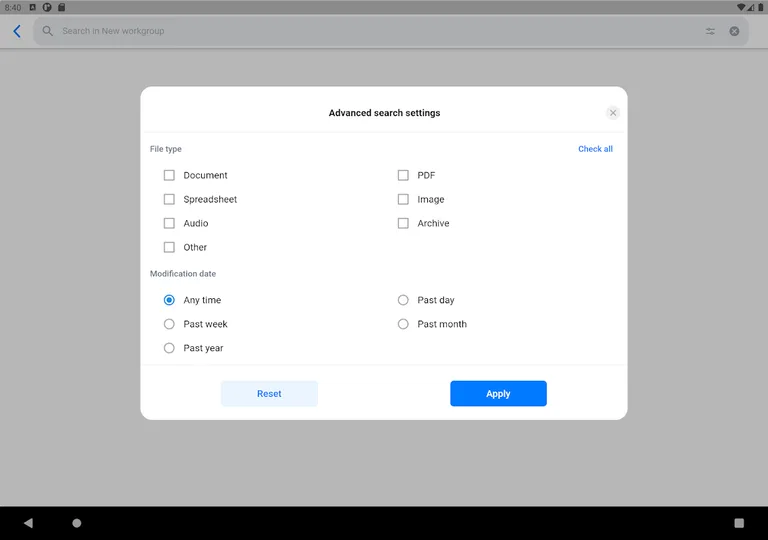Check the Audio file type box
The width and height of the screenshot is (768, 540).
click(x=169, y=223)
